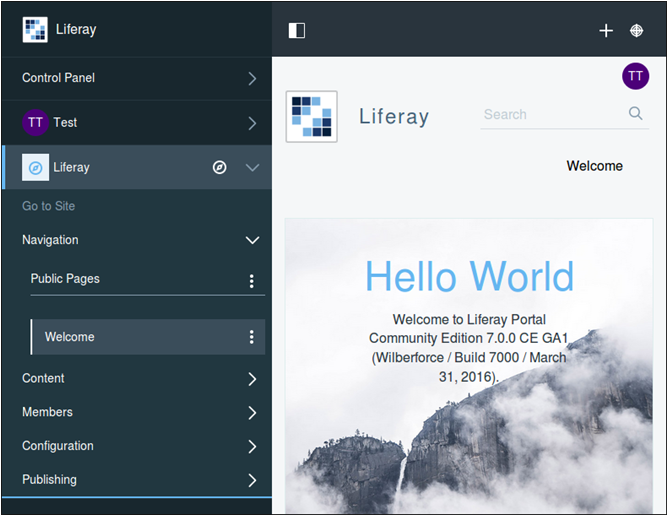Click into the Search input field
Viewport: 668px width, 516px height.
(x=550, y=115)
